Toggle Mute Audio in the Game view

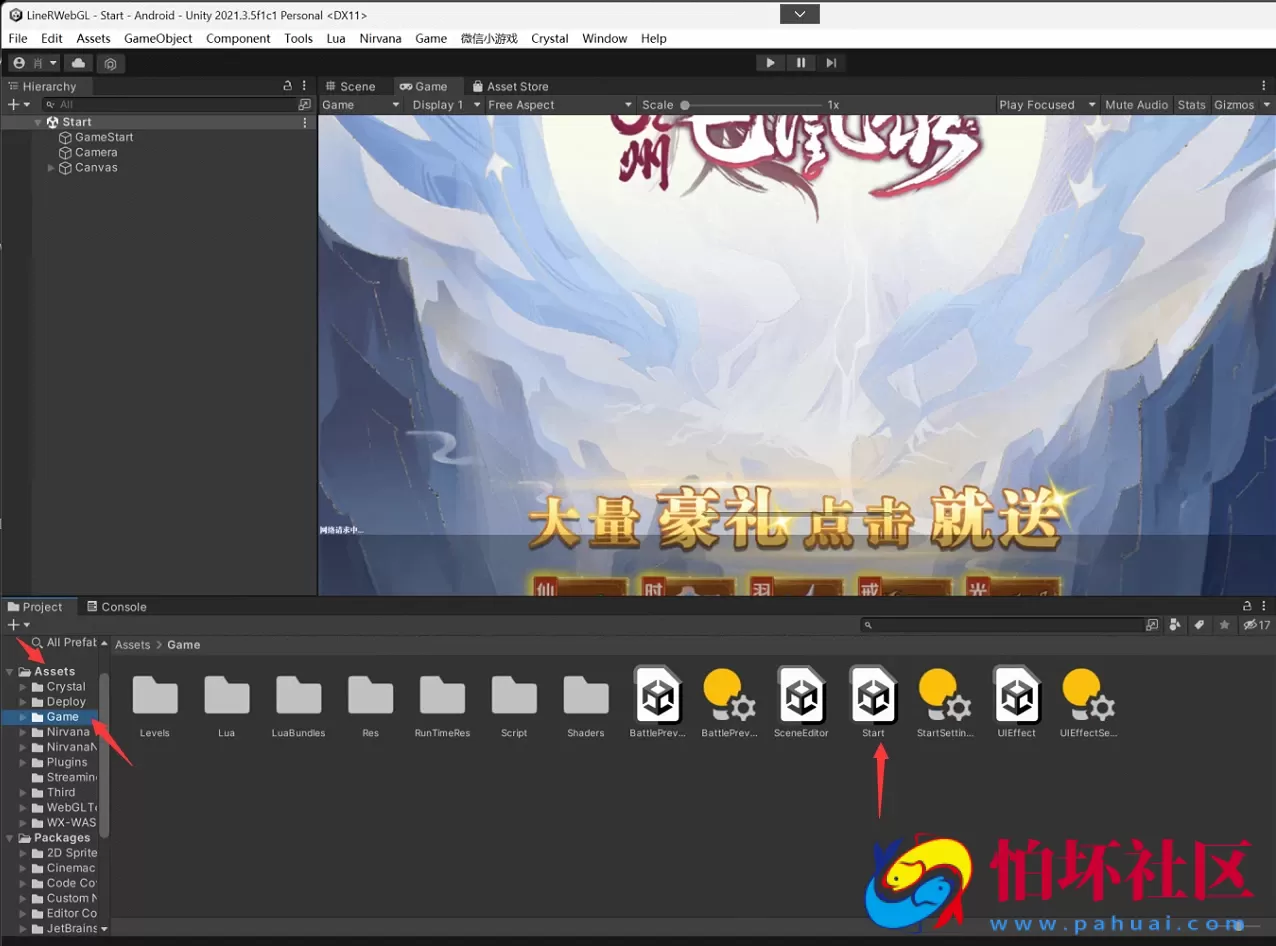click(1136, 104)
